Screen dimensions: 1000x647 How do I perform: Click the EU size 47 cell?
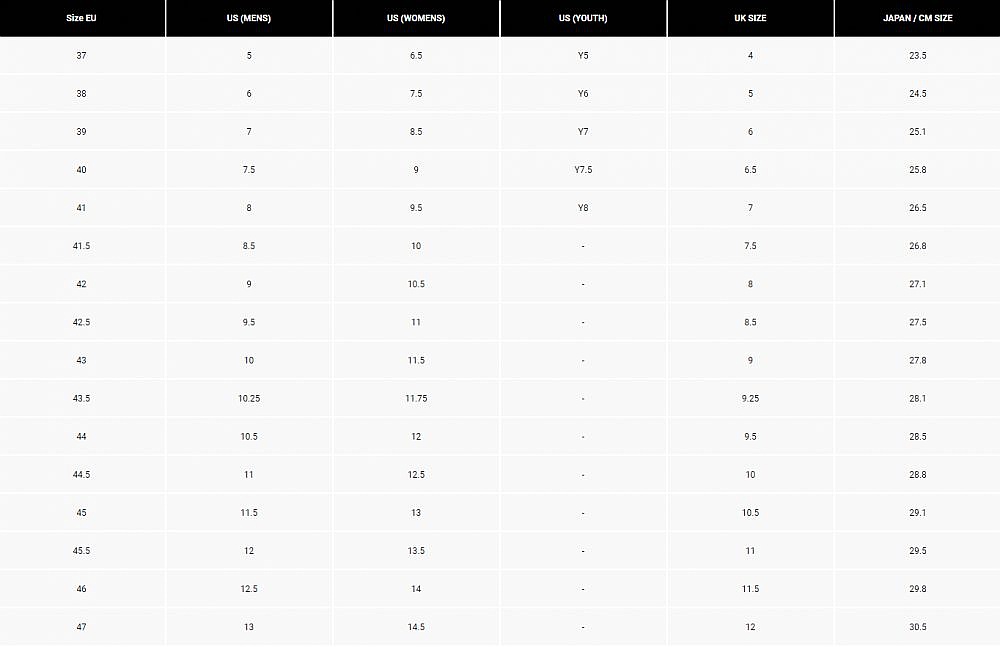[81, 627]
